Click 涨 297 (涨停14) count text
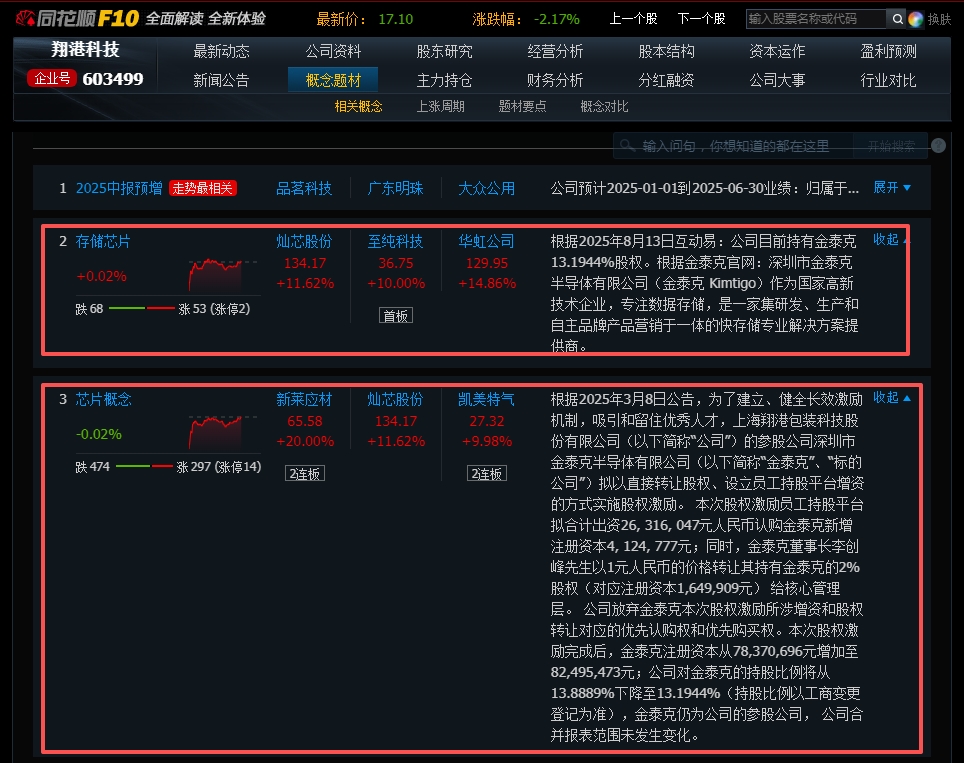Screen dimensions: 964x763 [x=219, y=467]
